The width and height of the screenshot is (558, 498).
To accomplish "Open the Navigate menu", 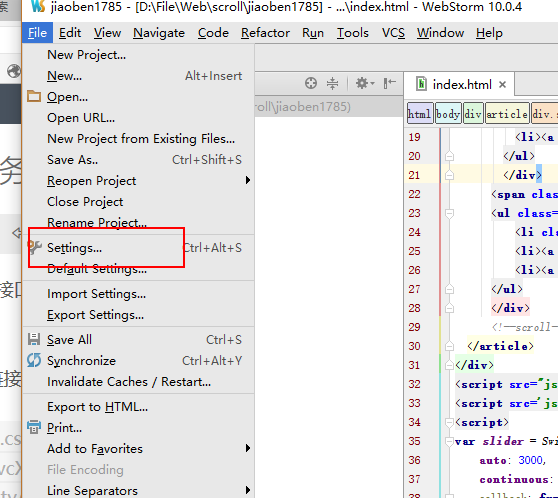I will pyautogui.click(x=159, y=33).
